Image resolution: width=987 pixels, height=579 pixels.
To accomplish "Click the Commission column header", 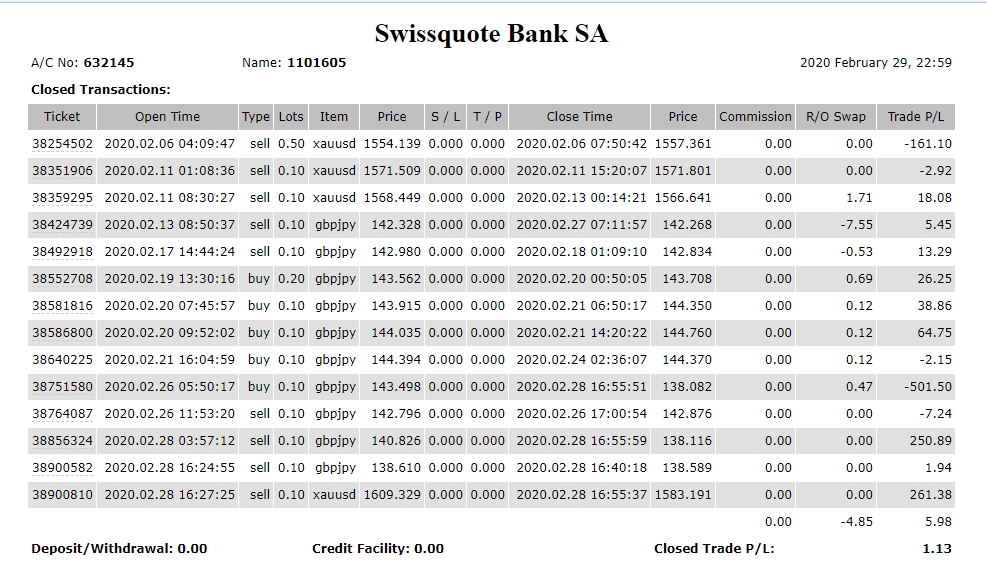I will pos(755,117).
